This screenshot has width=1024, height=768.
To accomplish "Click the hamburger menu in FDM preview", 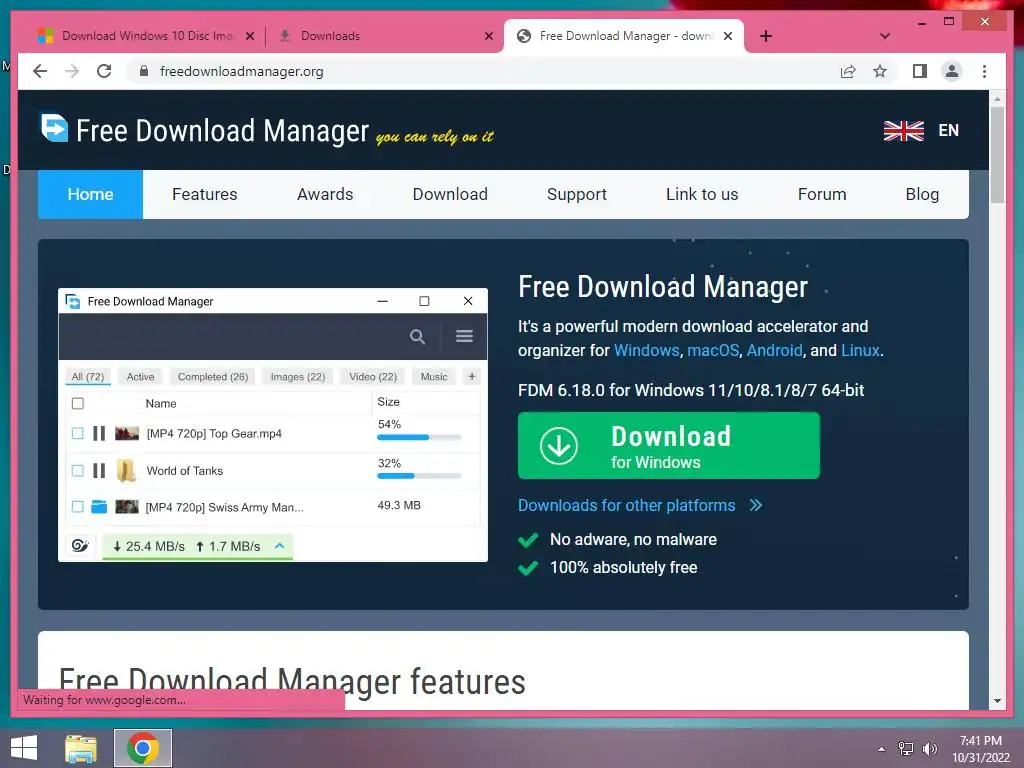I will pos(464,336).
